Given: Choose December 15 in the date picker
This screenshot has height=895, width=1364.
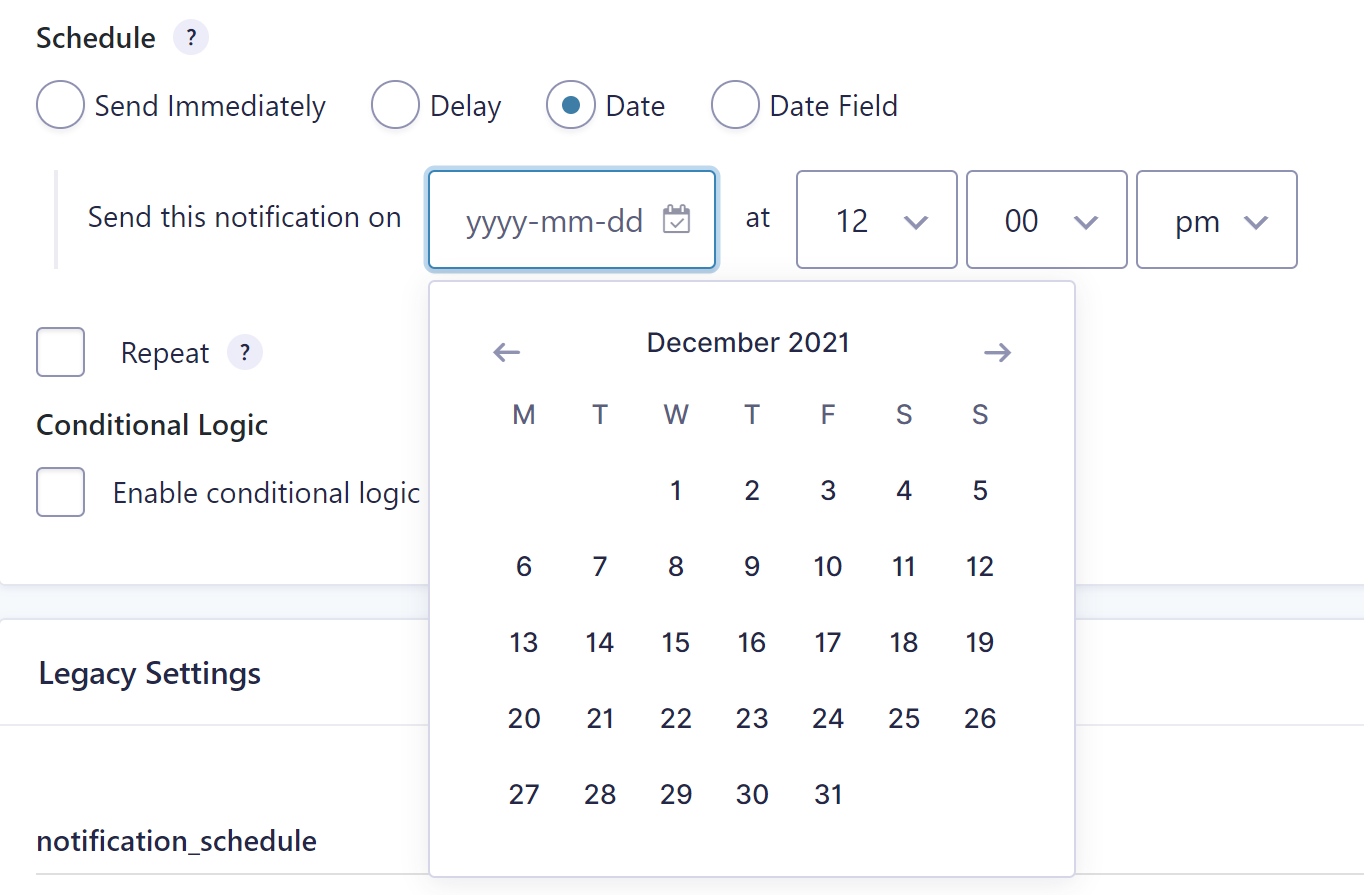Looking at the screenshot, I should pos(676,642).
